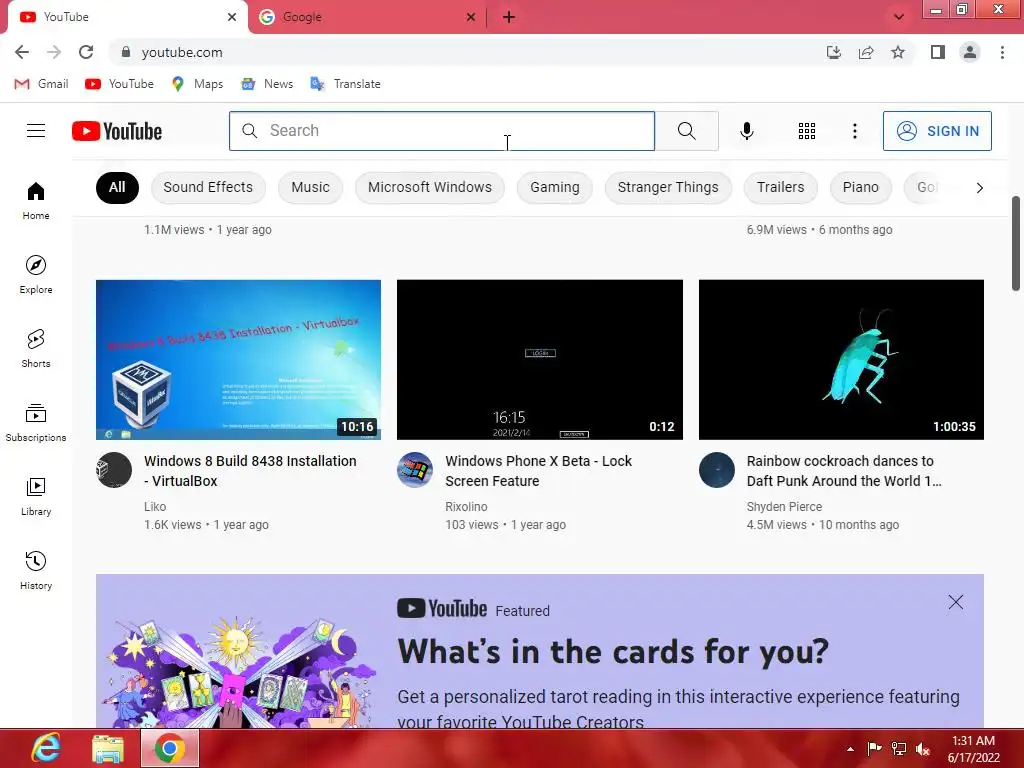Start voice search with microphone icon
1024x768 pixels.
[746, 131]
